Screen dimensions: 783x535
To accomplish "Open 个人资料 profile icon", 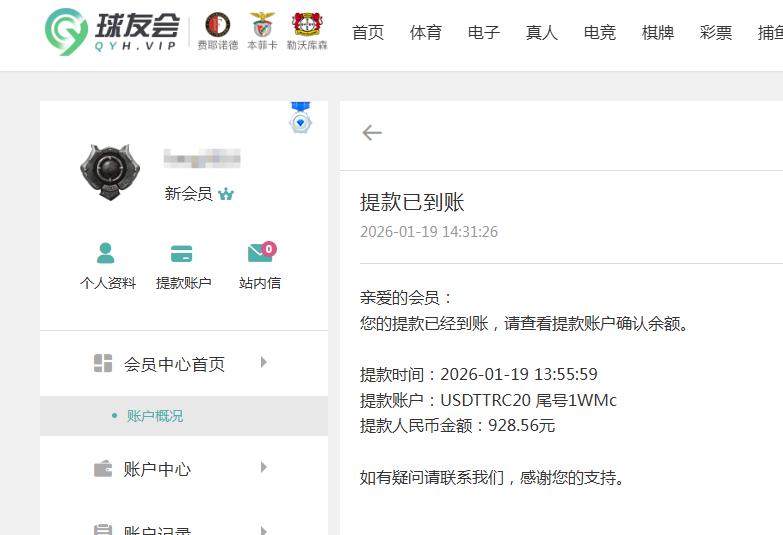I will (105, 253).
